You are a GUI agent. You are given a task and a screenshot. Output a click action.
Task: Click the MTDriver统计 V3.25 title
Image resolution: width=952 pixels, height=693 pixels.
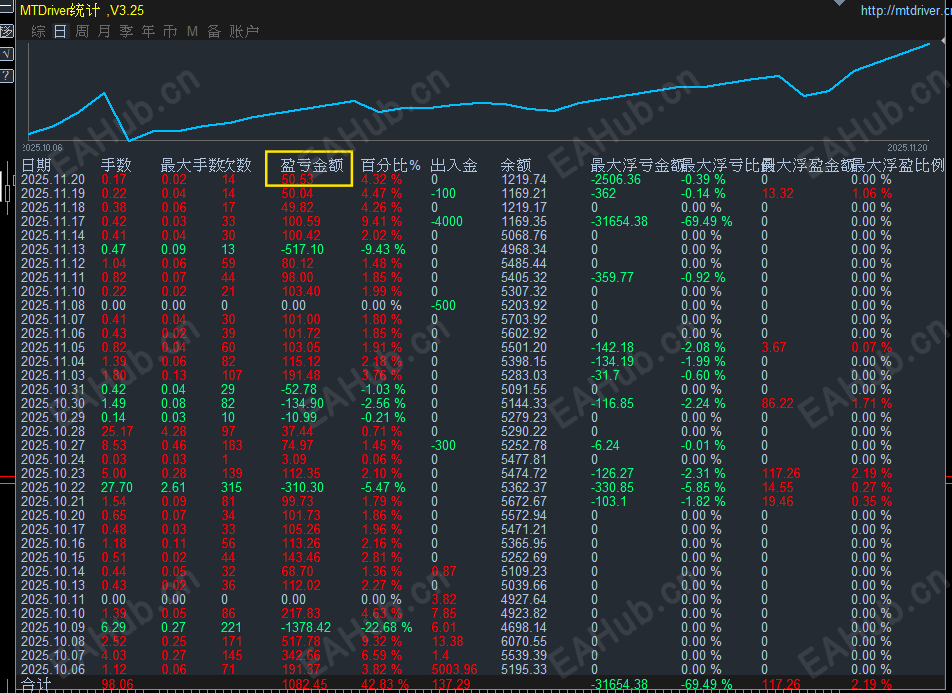(x=82, y=10)
